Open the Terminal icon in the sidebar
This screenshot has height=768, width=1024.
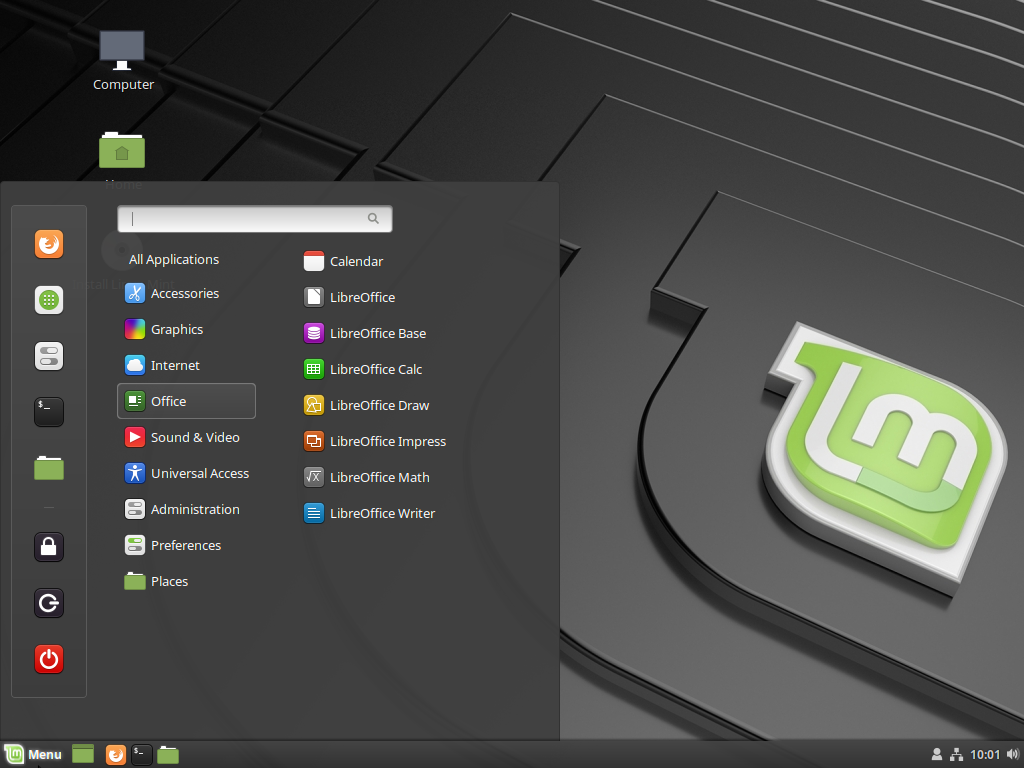[x=48, y=412]
